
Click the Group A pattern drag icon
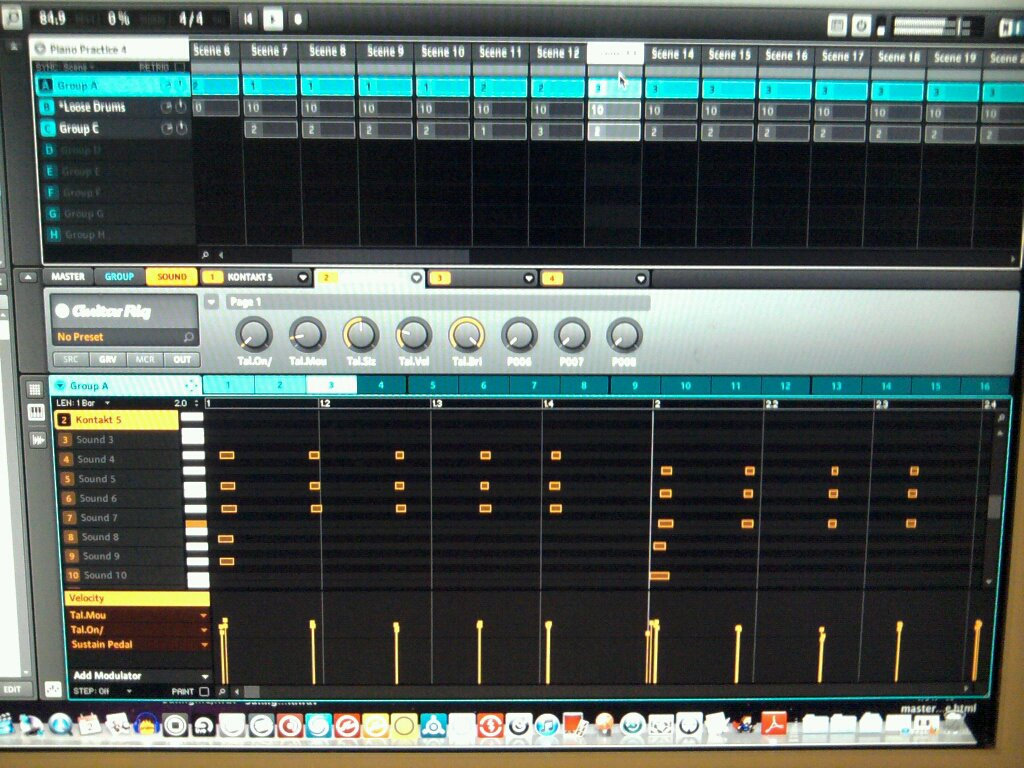point(190,386)
